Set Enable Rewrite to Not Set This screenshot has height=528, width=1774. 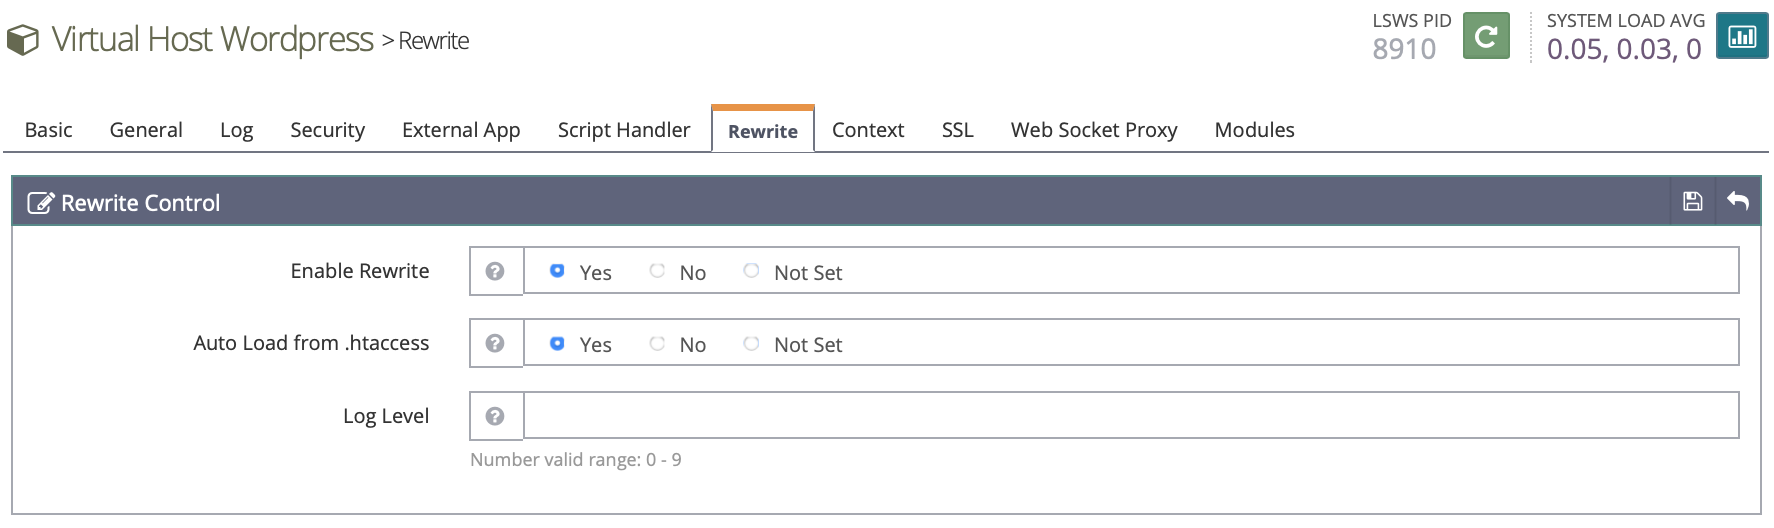click(751, 271)
